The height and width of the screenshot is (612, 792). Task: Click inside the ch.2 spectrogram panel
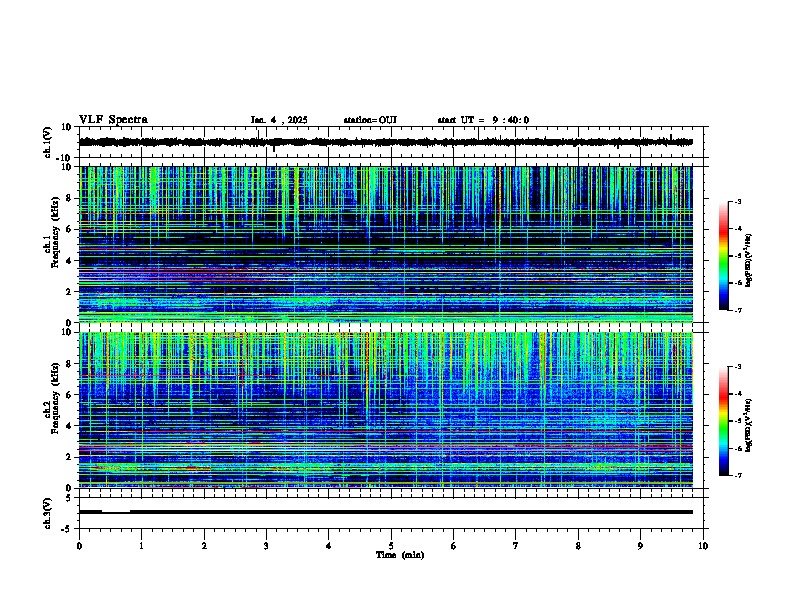click(x=385, y=410)
